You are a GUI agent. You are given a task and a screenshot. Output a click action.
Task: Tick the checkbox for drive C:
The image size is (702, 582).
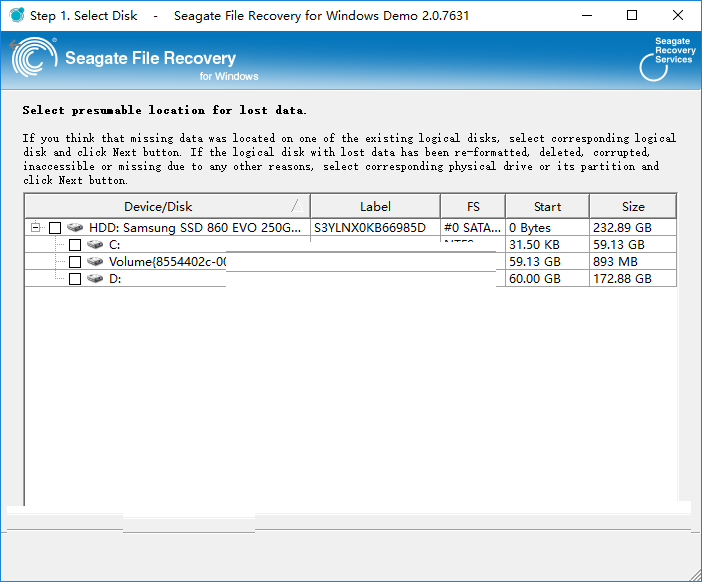(75, 245)
